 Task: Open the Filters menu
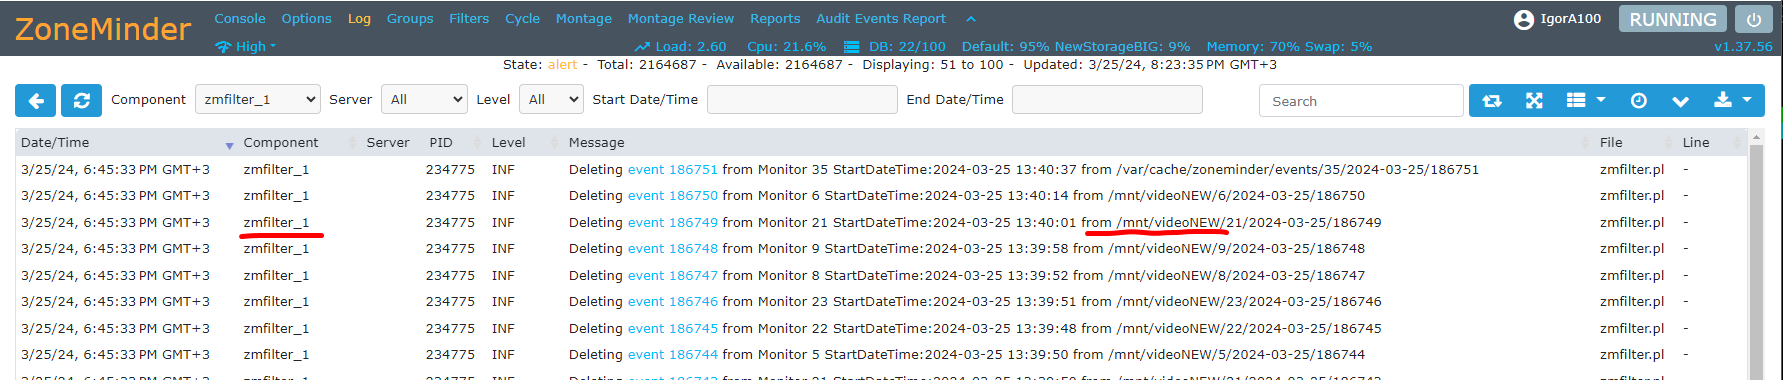pyautogui.click(x=469, y=18)
